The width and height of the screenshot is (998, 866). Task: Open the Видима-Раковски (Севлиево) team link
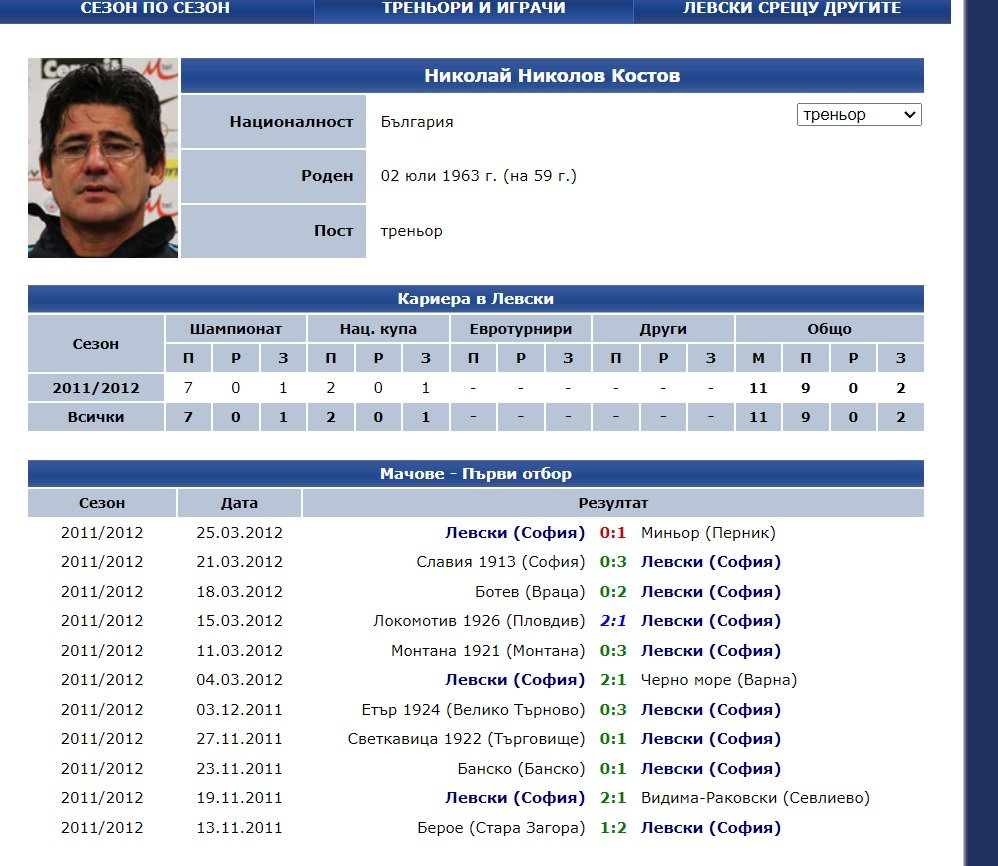point(755,798)
